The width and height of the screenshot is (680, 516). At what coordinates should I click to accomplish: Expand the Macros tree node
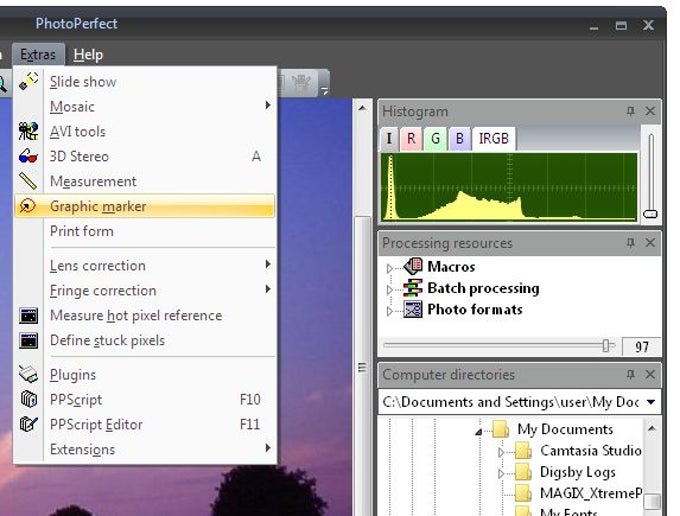(389, 268)
